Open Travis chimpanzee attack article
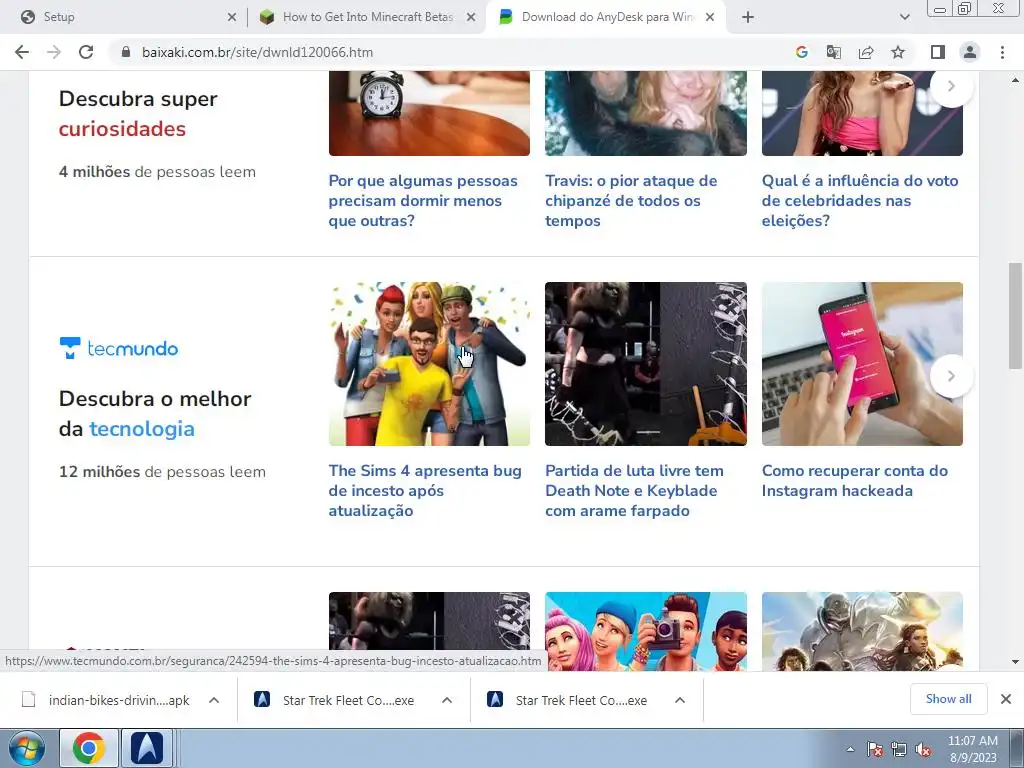Image resolution: width=1024 pixels, height=768 pixels. [631, 200]
